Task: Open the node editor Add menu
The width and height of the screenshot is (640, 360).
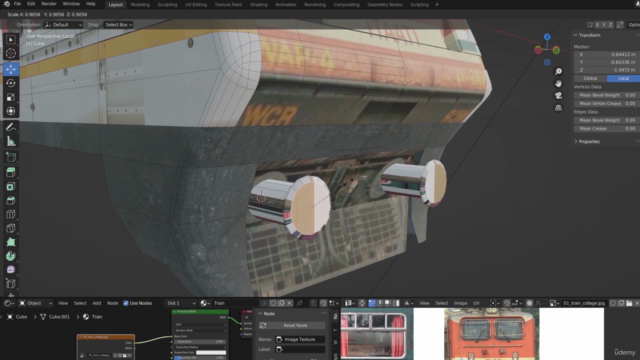Action: tap(96, 303)
